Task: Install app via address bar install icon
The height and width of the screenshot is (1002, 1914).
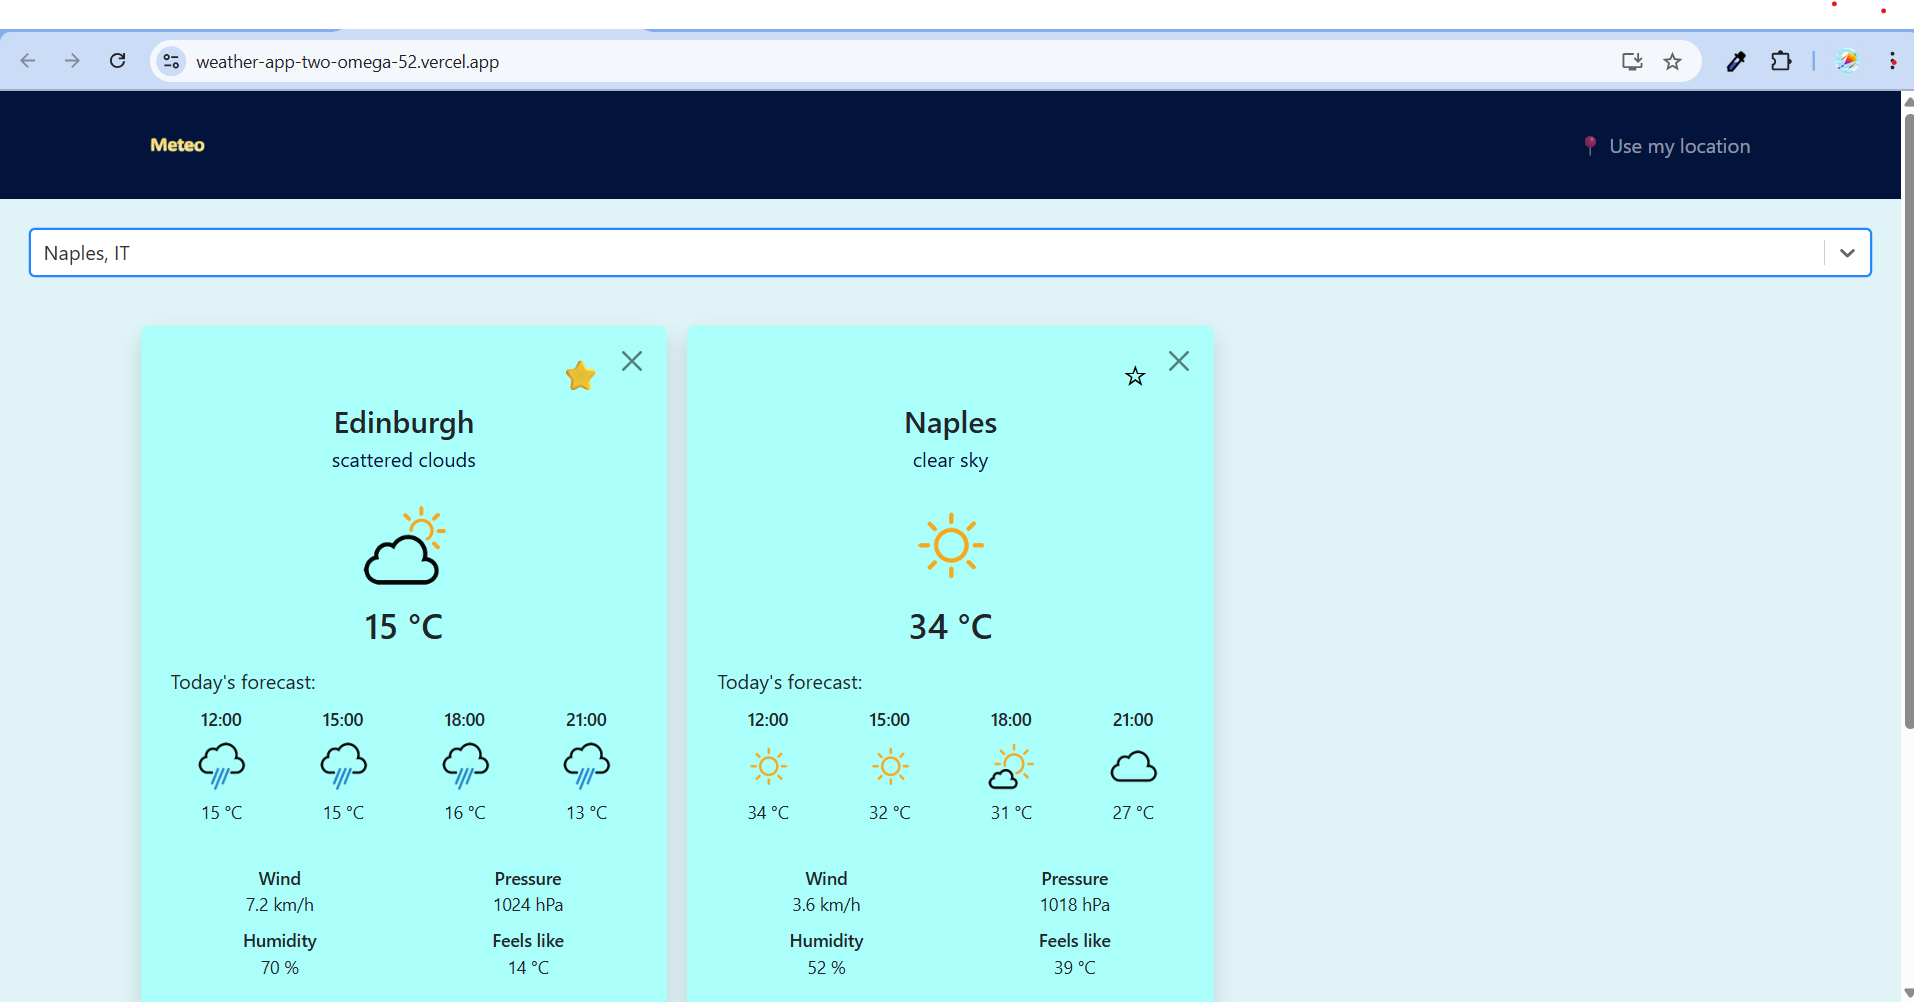Action: tap(1632, 61)
